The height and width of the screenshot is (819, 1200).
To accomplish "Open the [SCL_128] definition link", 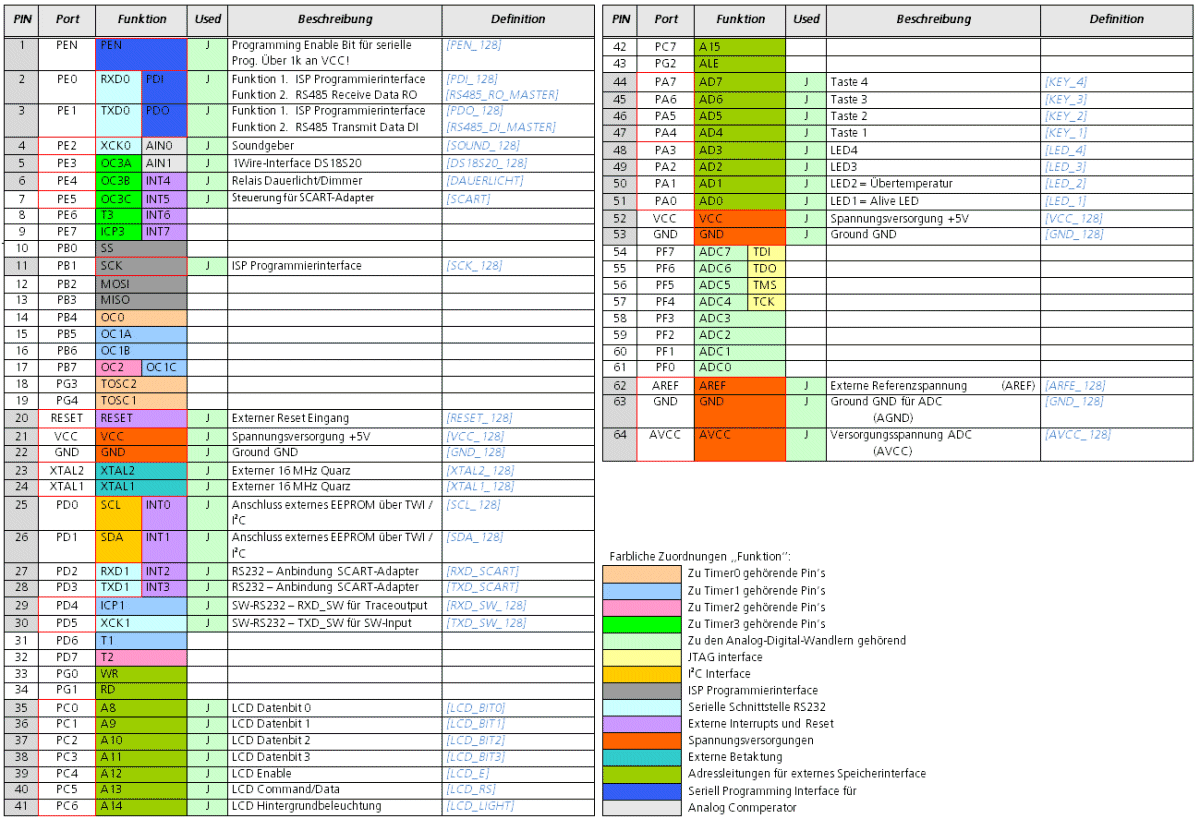I will (x=473, y=505).
